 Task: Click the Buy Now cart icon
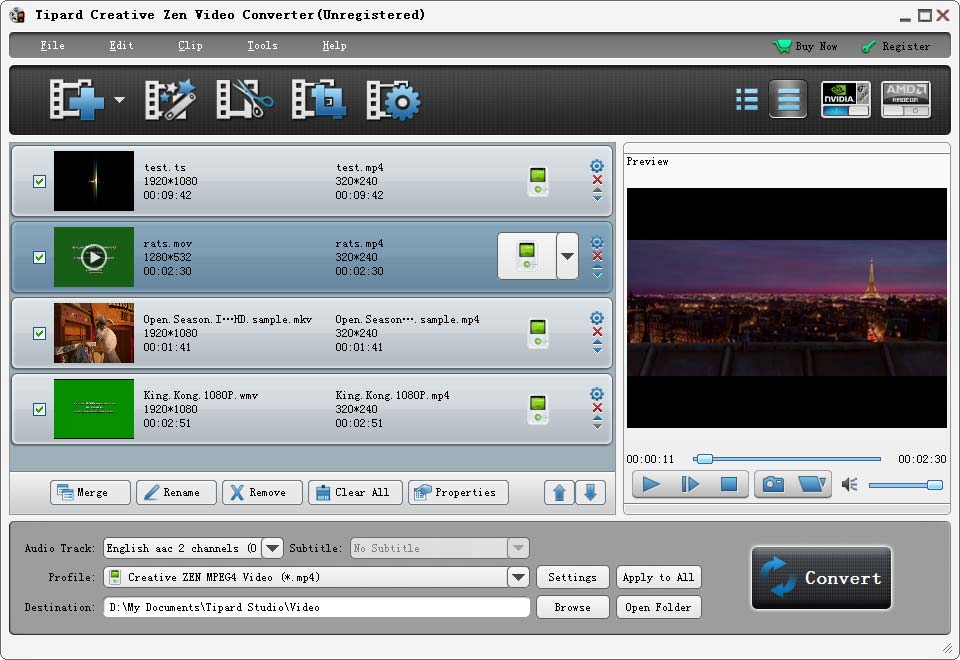(x=782, y=46)
